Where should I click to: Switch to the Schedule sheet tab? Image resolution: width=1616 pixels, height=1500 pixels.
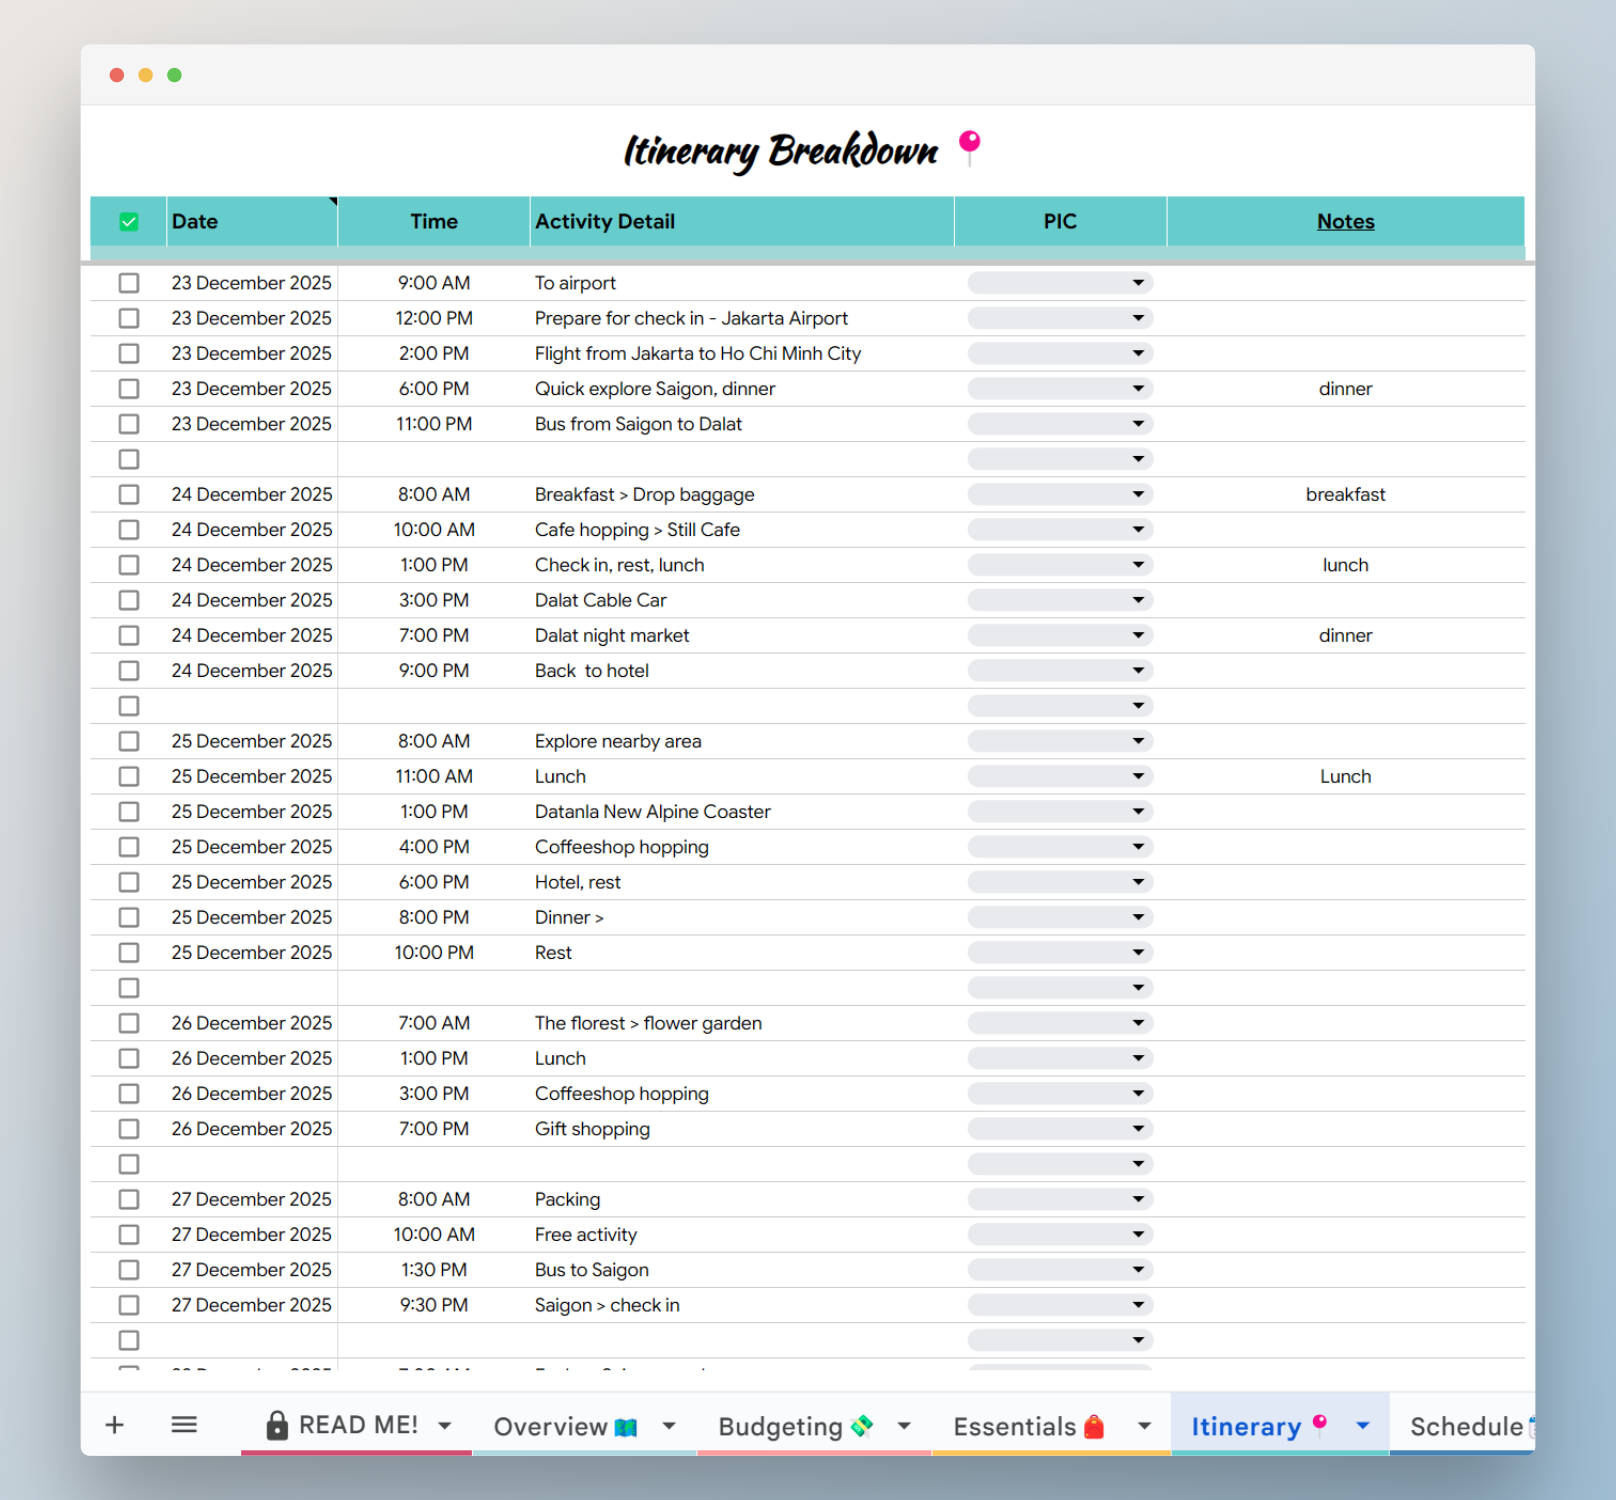point(1463,1425)
